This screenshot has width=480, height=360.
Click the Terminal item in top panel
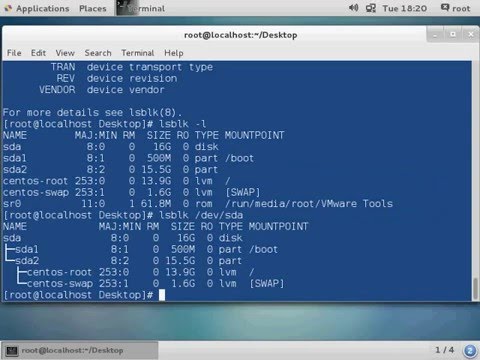pos(141,8)
